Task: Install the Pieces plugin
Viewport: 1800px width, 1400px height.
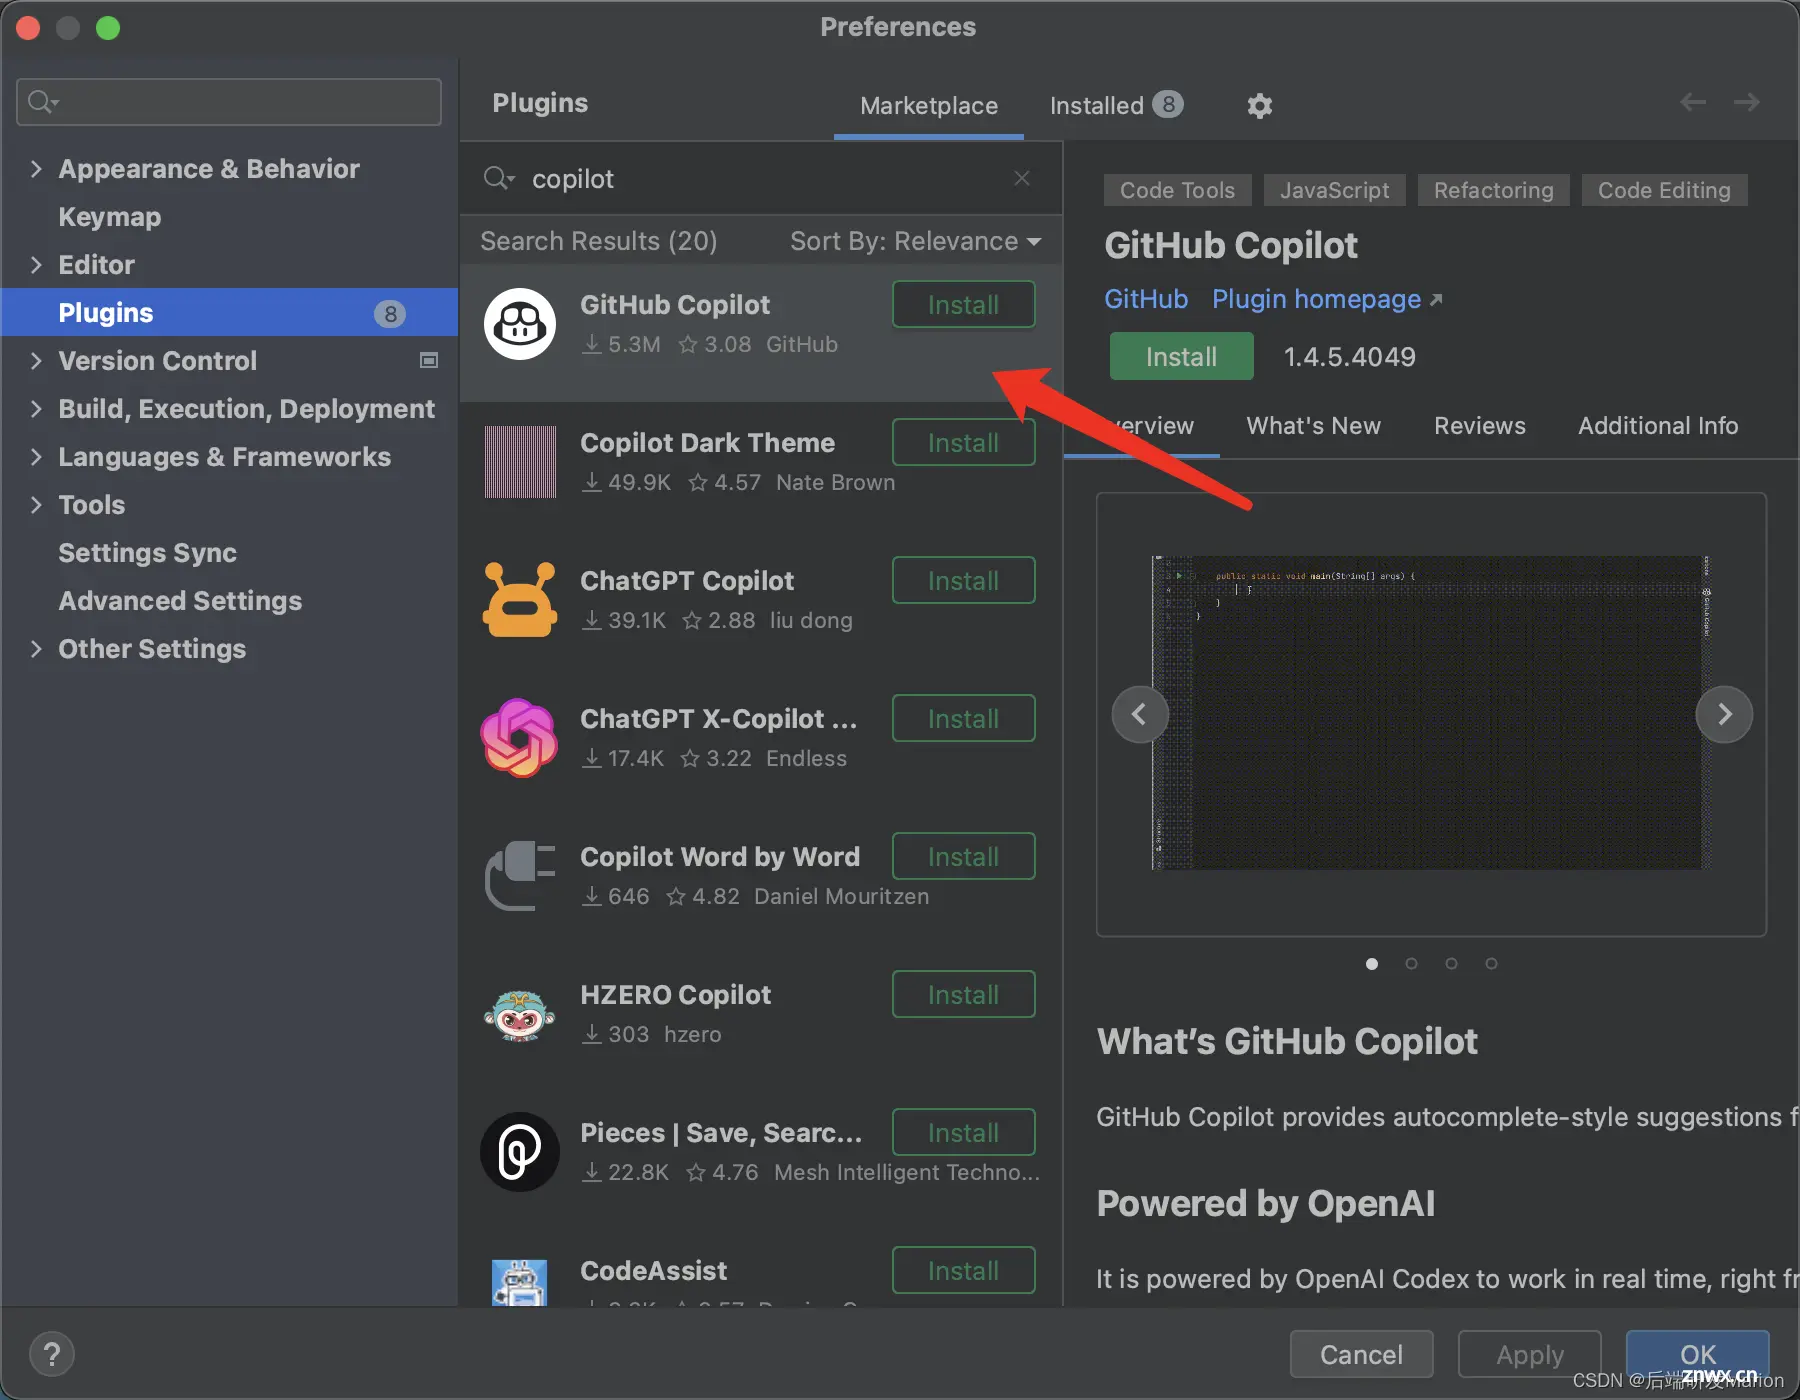Action: coord(963,1132)
